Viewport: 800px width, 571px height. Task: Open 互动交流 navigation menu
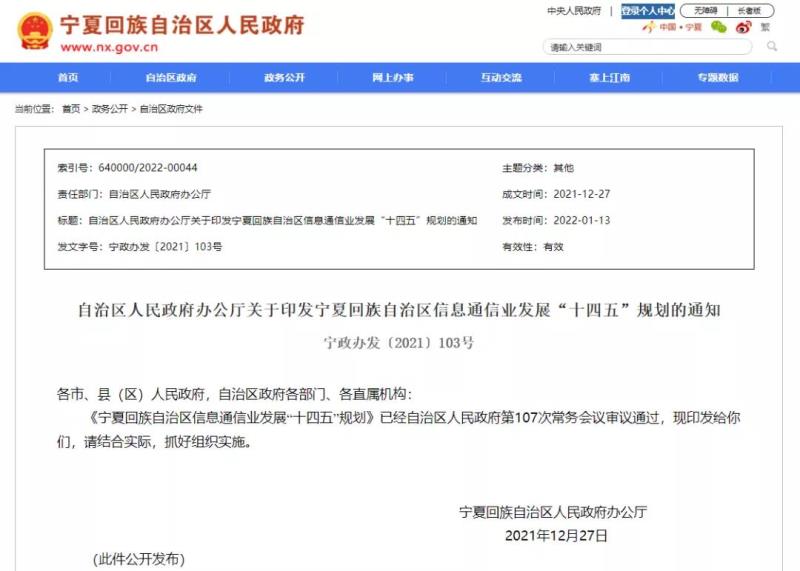(x=500, y=78)
